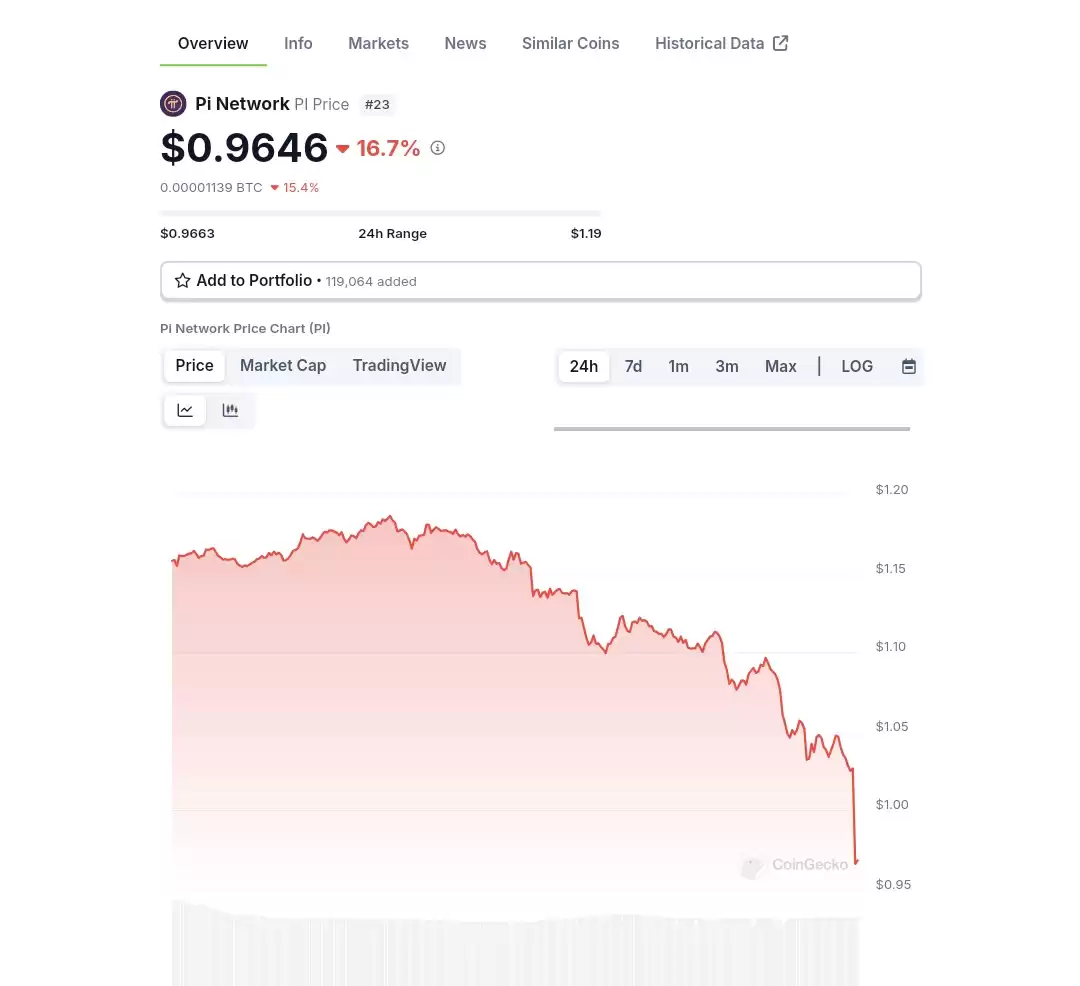Switch to candlestick chart view icon
This screenshot has height=986, width=1080.
click(x=230, y=410)
